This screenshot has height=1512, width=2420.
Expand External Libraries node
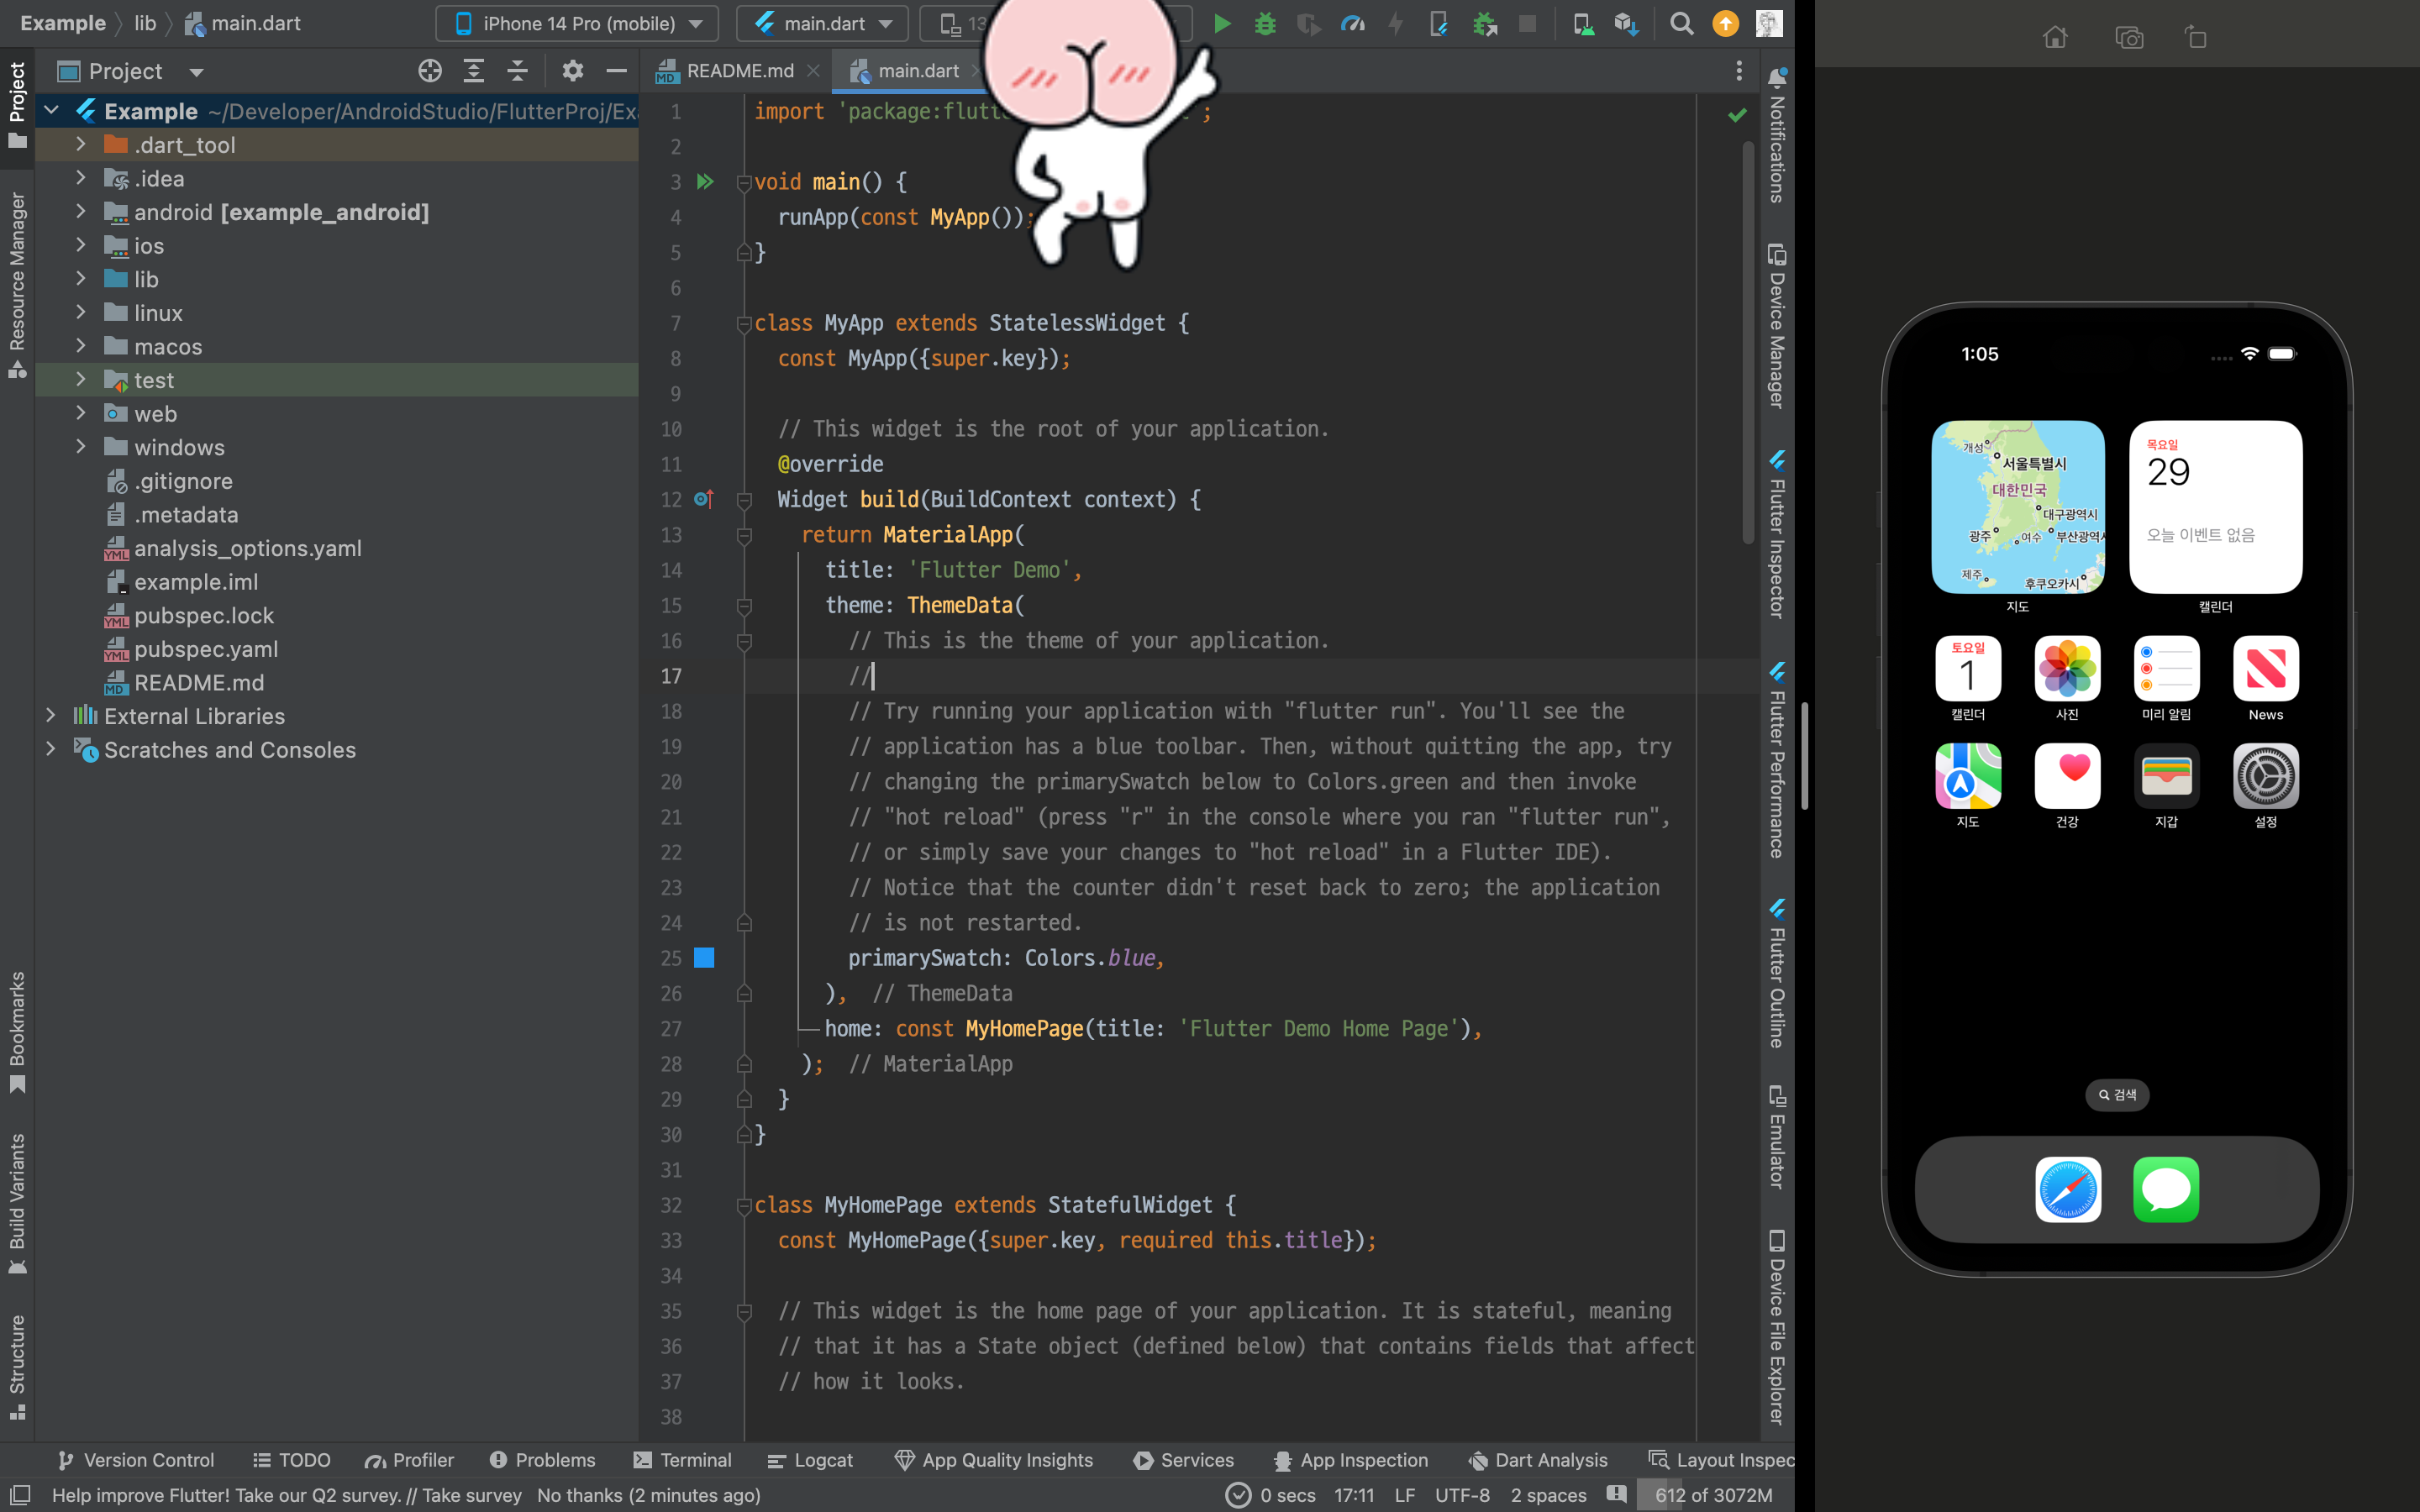[x=51, y=716]
